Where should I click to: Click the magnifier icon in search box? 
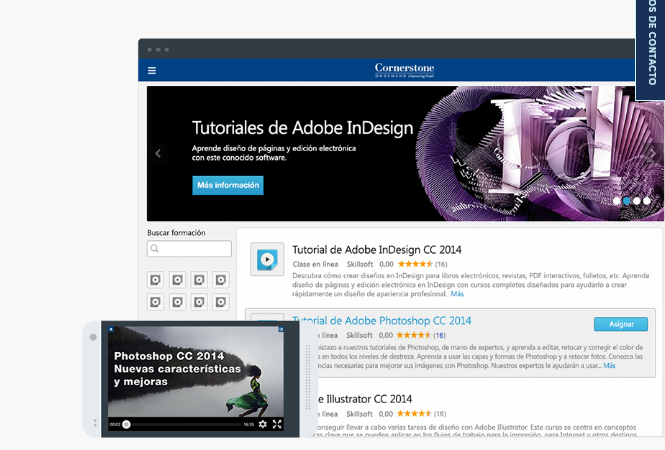[x=154, y=249]
